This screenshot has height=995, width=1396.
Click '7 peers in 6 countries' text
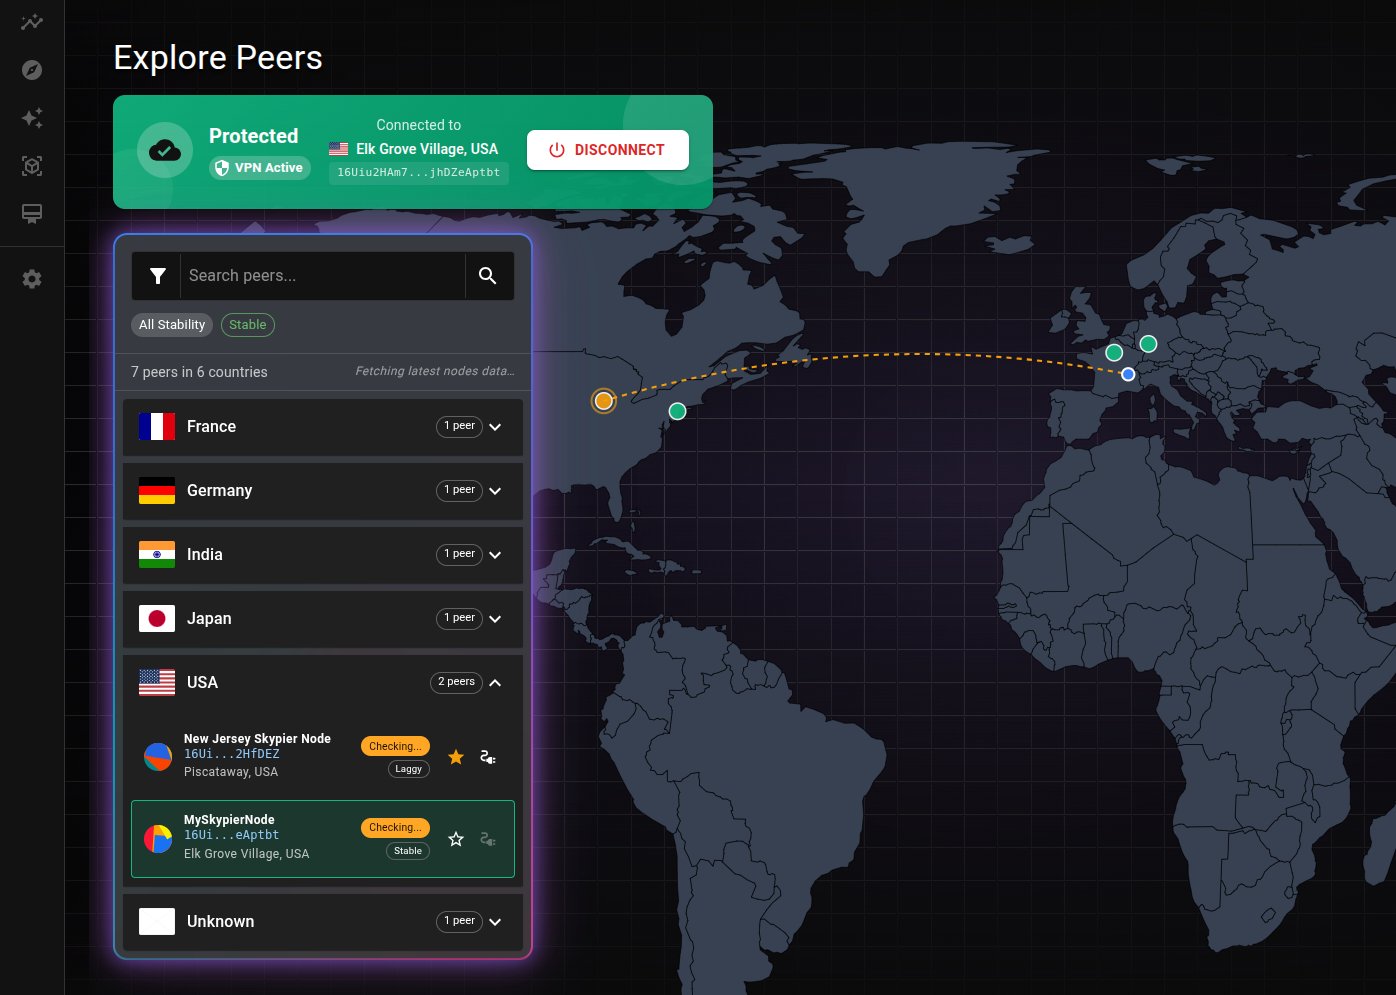pos(199,372)
